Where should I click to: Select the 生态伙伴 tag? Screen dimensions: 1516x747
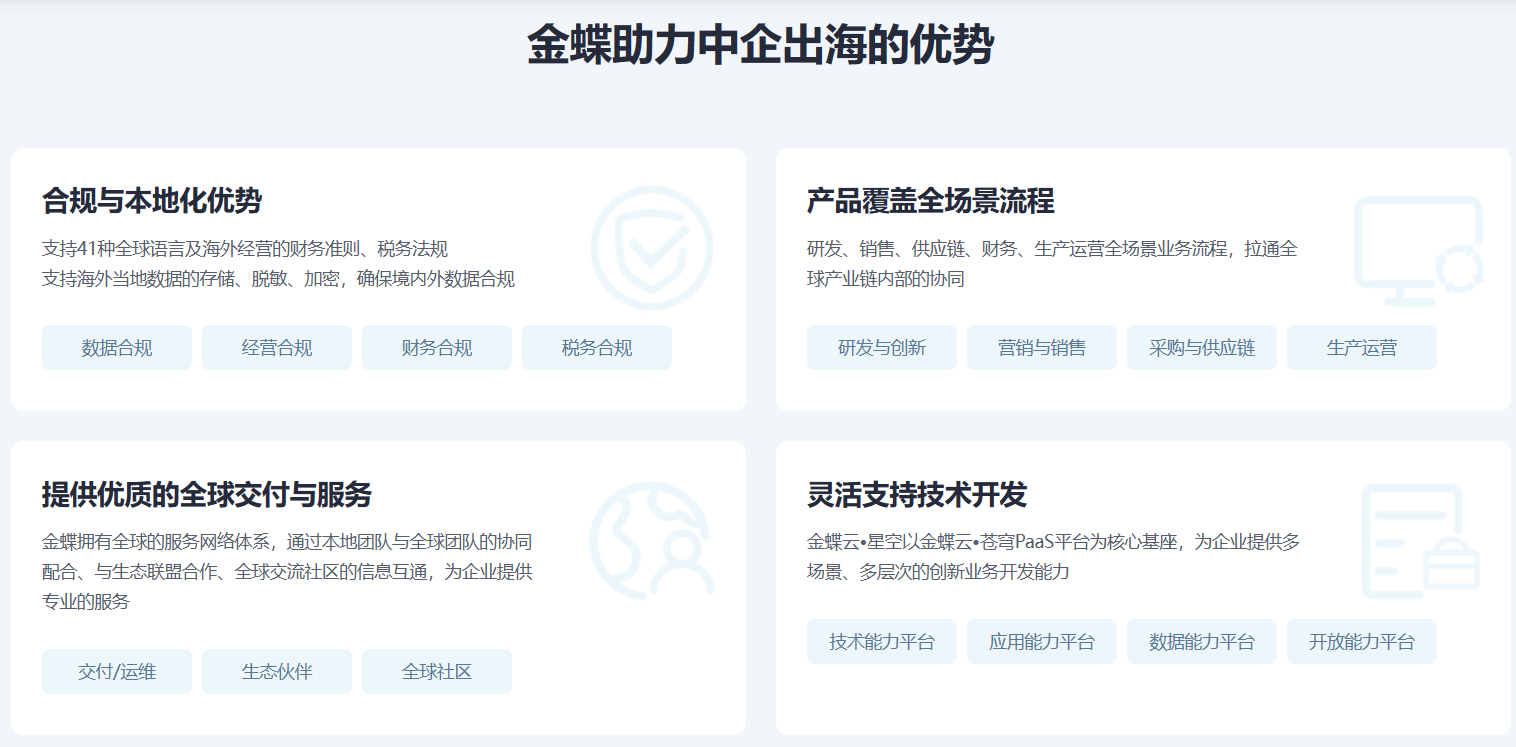click(277, 672)
